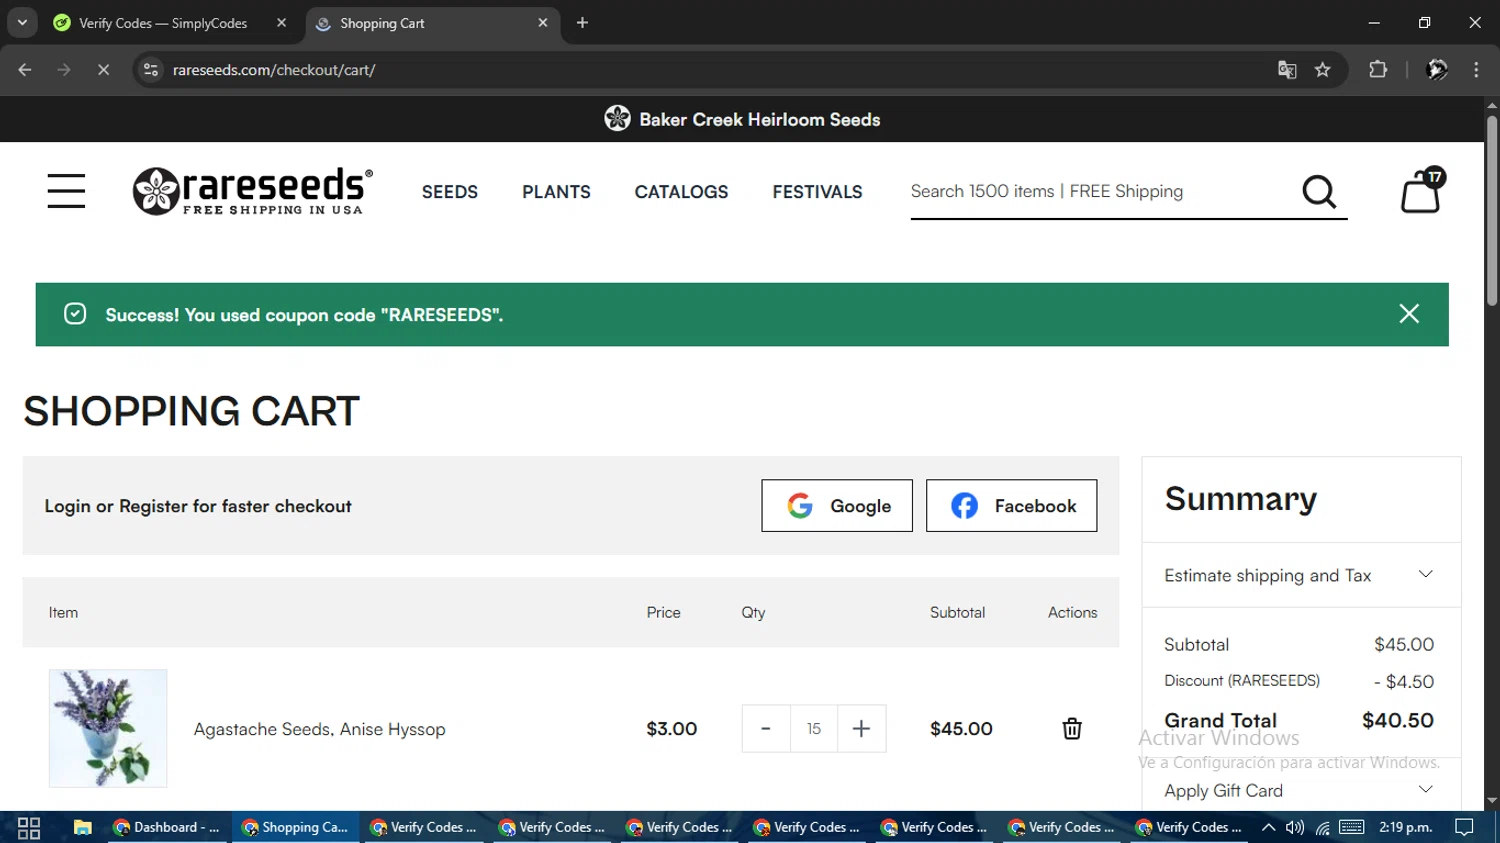Open the tab search dropdown arrow
Image resolution: width=1500 pixels, height=843 pixels.
coord(22,23)
